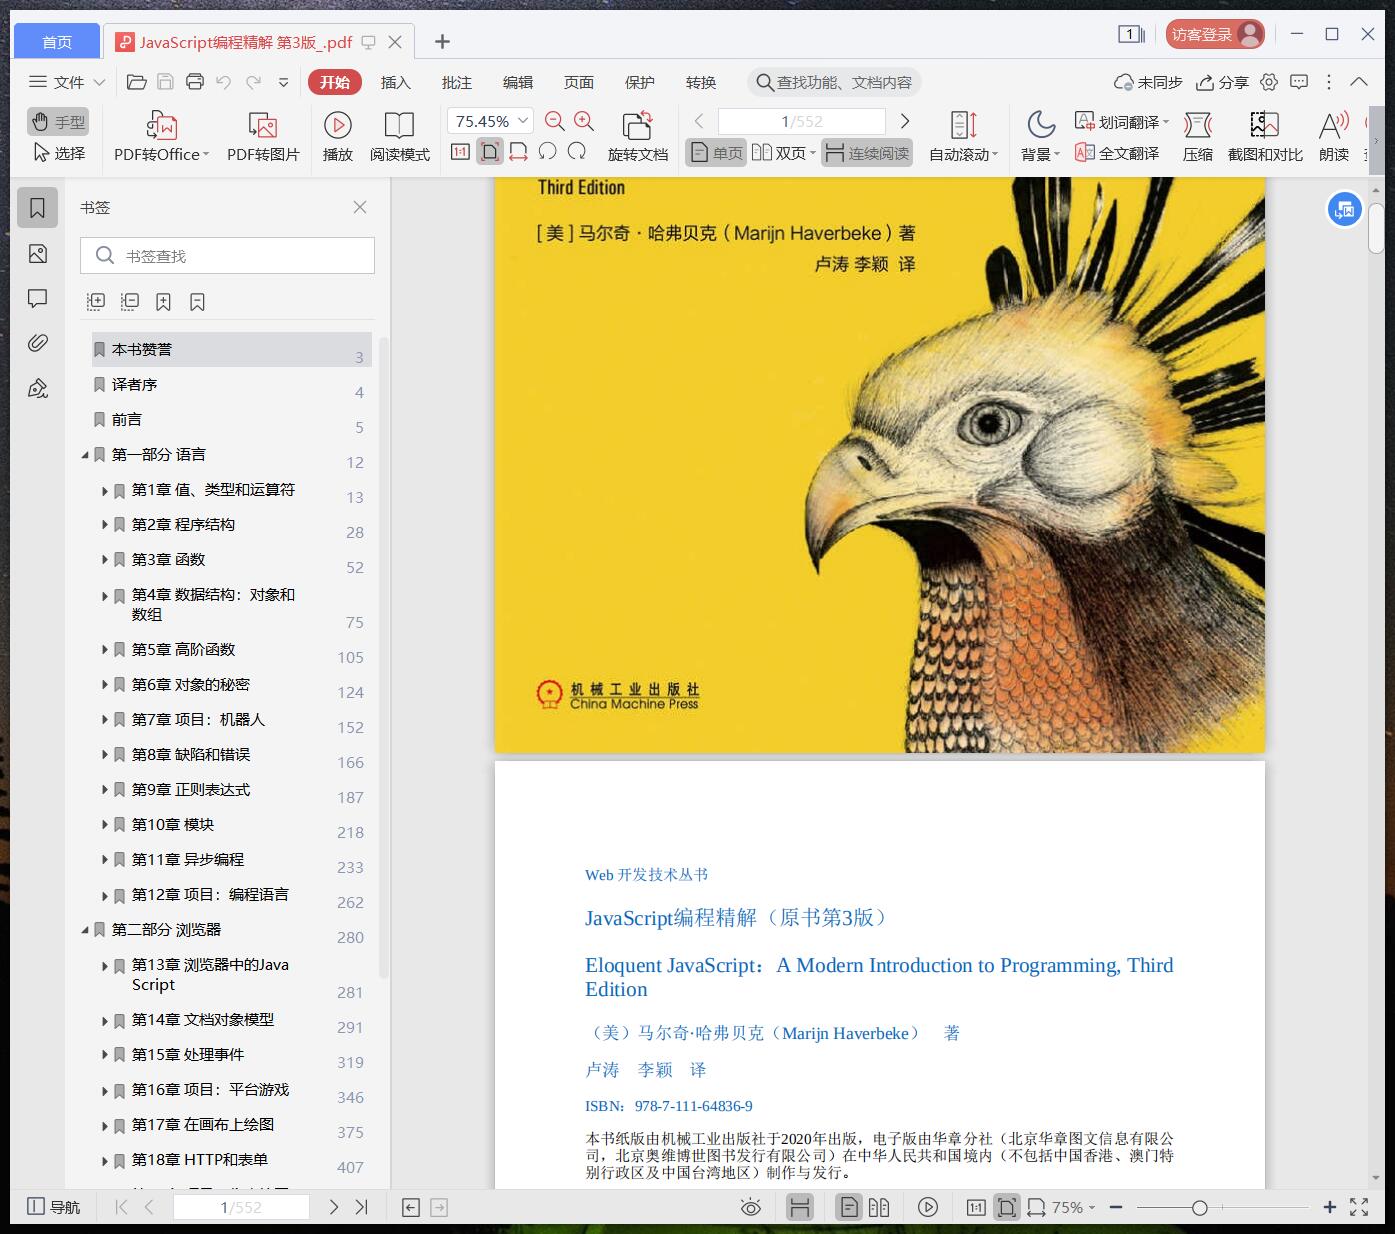The width and height of the screenshot is (1395, 1234).
Task: Open settings gear in title bar
Action: [1269, 82]
